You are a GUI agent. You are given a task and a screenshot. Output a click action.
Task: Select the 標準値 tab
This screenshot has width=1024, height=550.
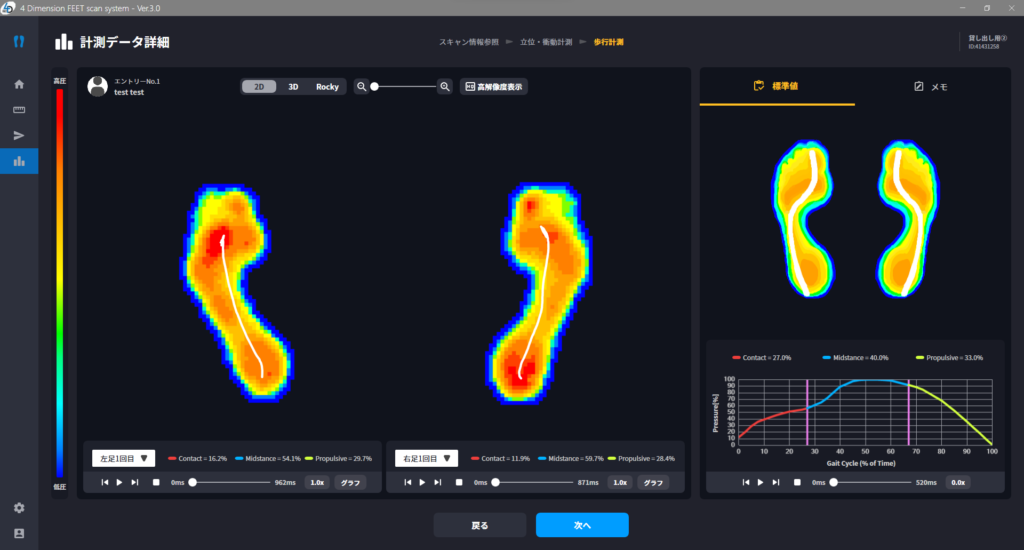tap(776, 87)
